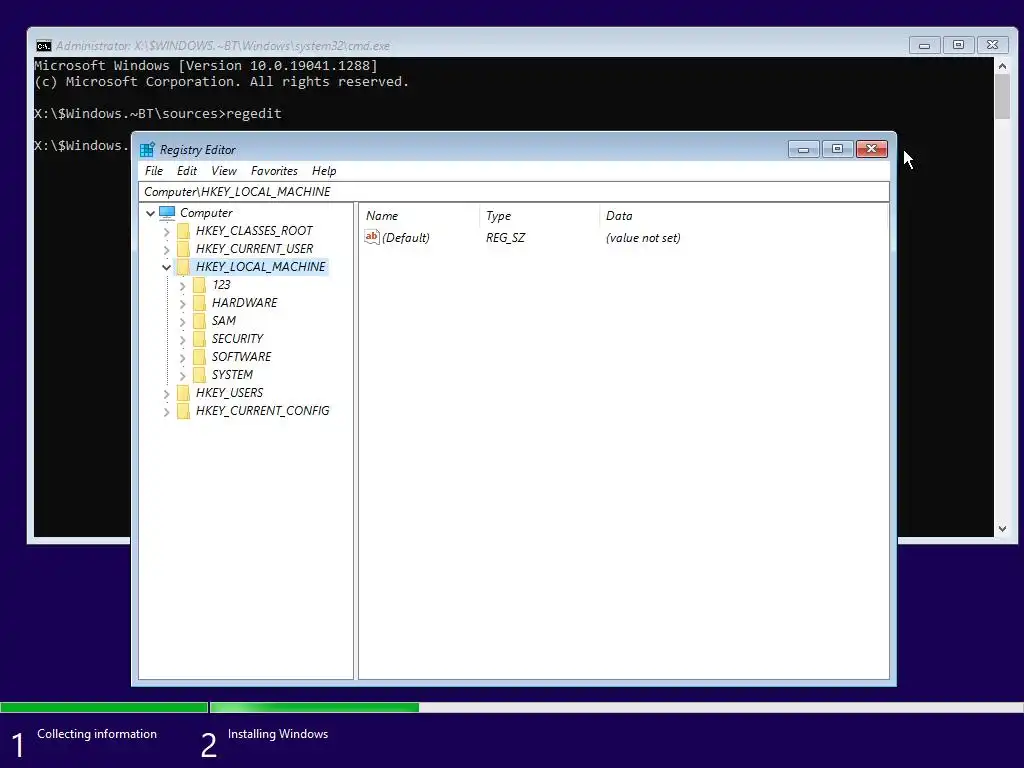Select the (Default) value name

(406, 238)
